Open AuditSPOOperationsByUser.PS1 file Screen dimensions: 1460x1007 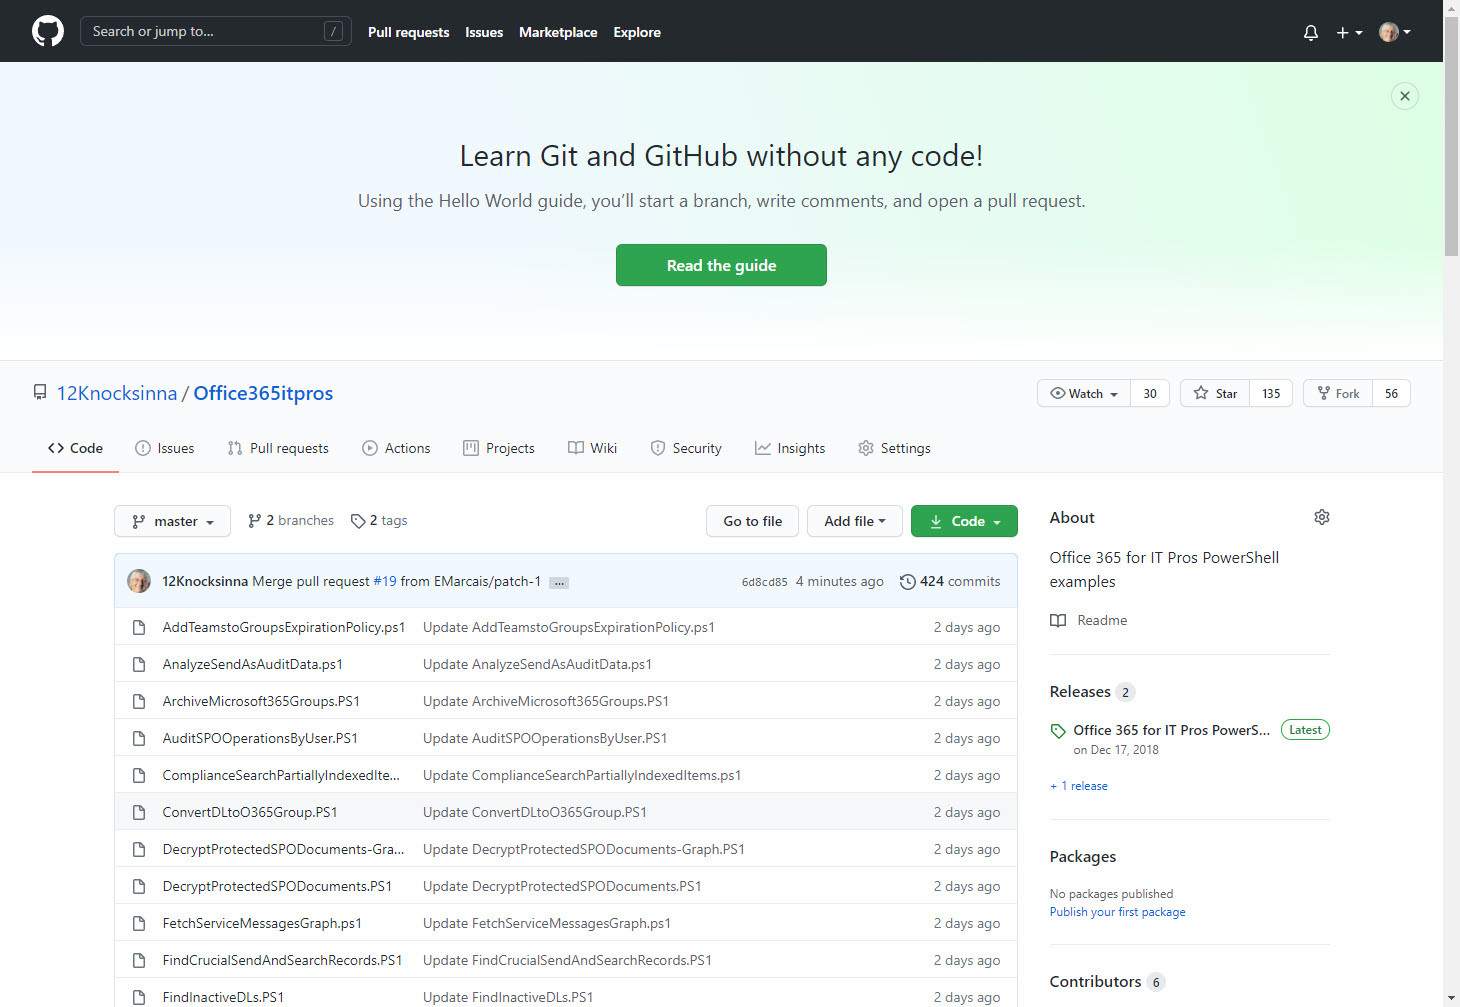[x=260, y=738]
